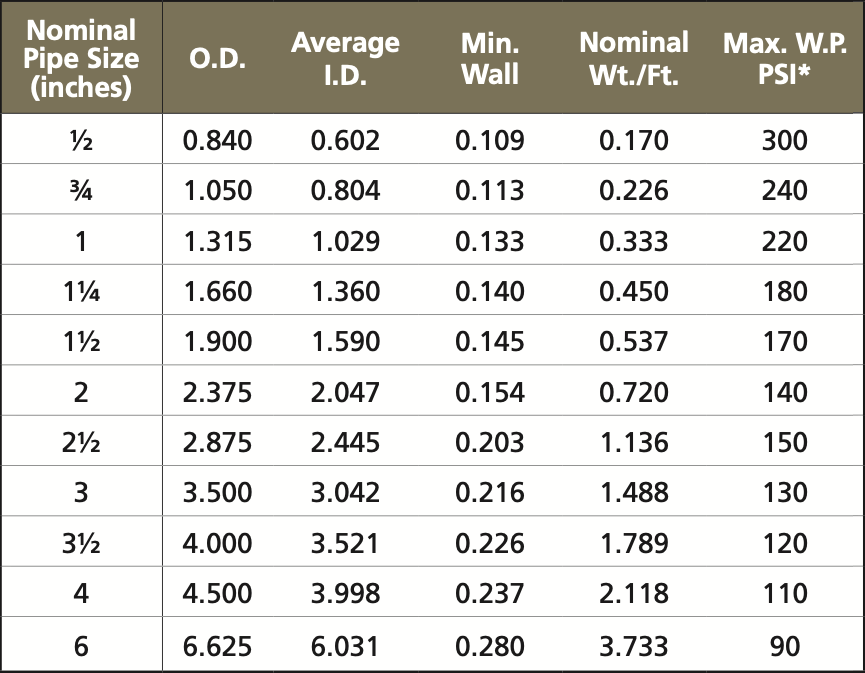Select the max pressure value 300

(785, 140)
